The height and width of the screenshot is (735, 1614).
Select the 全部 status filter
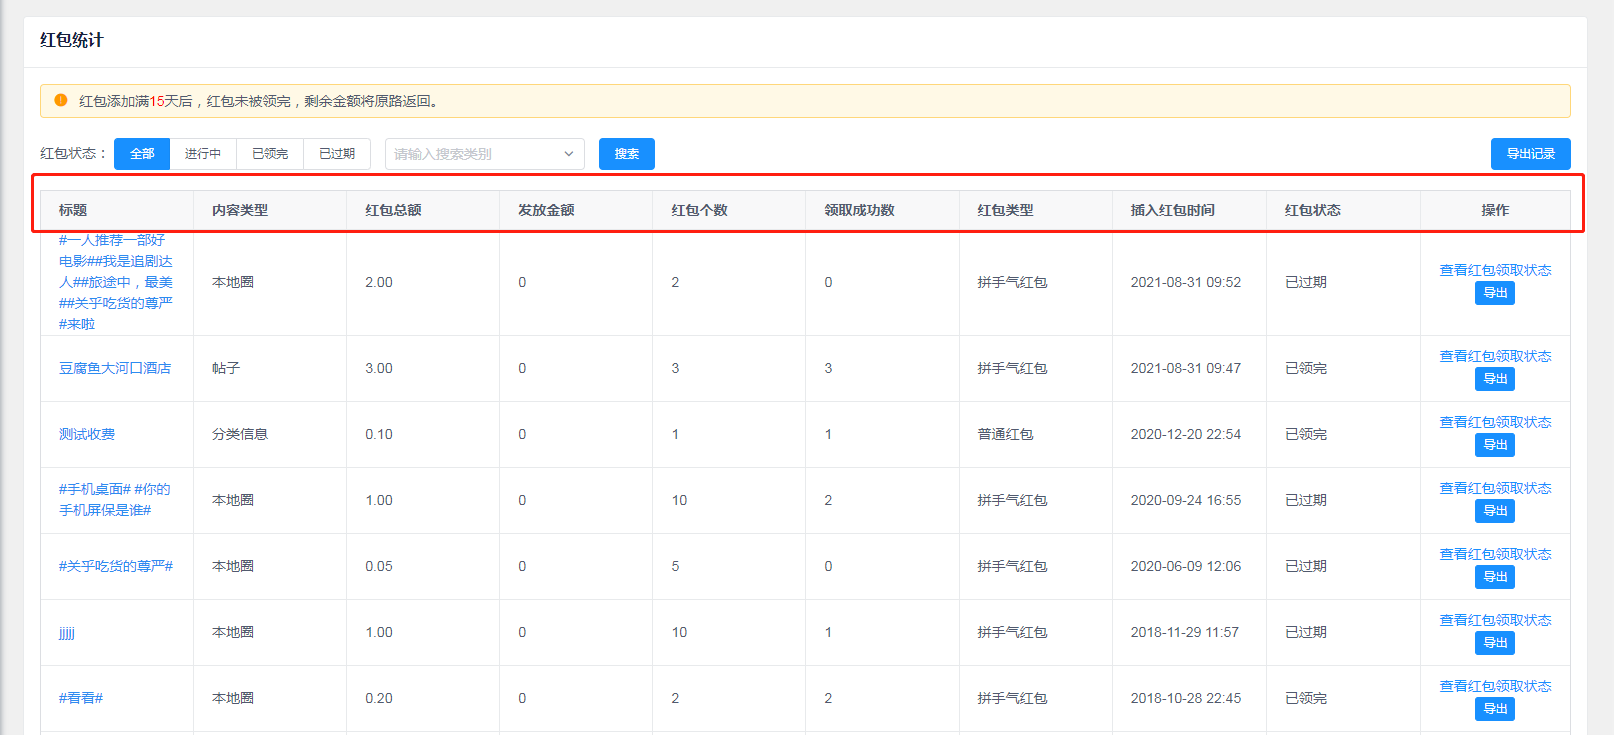pyautogui.click(x=142, y=154)
